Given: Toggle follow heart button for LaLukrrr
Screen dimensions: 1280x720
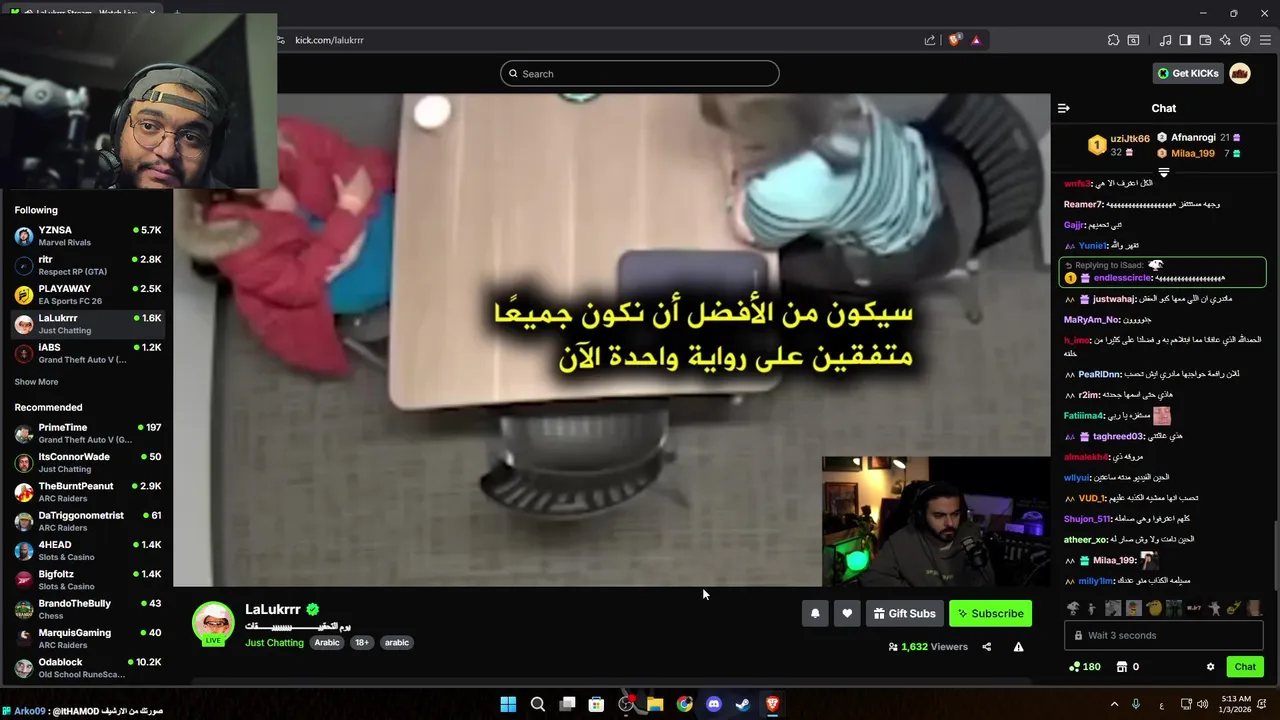Looking at the screenshot, I should pos(847,613).
